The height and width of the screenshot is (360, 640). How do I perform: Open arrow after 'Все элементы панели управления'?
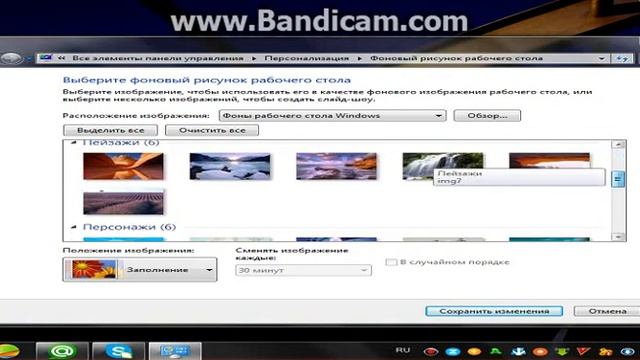click(x=254, y=58)
